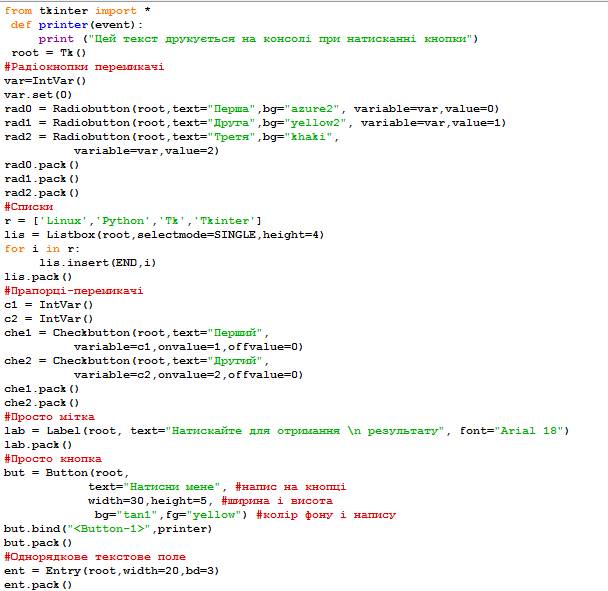Click the line text="Натисни мене"
608x591 pixels.
pyautogui.click(x=217, y=487)
